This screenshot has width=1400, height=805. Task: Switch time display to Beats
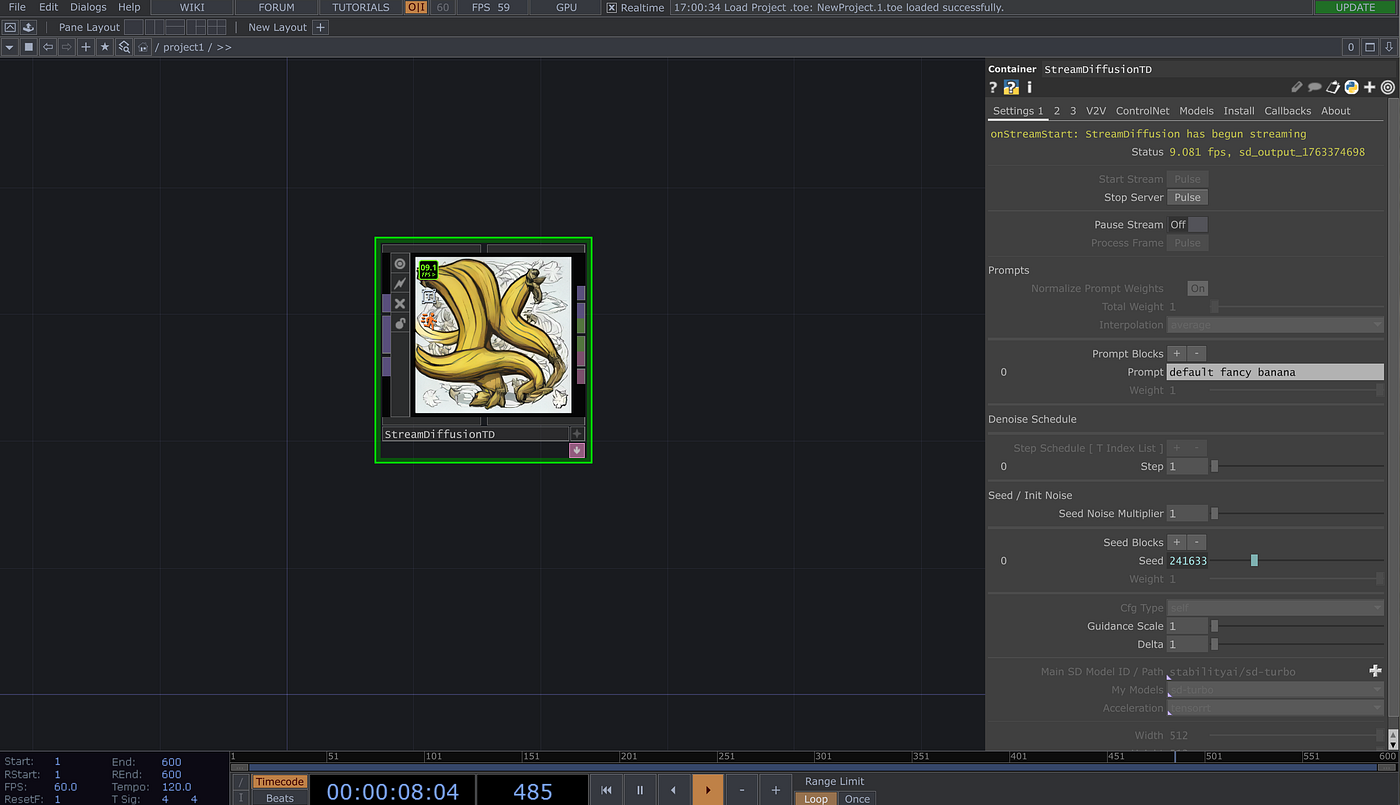point(279,798)
